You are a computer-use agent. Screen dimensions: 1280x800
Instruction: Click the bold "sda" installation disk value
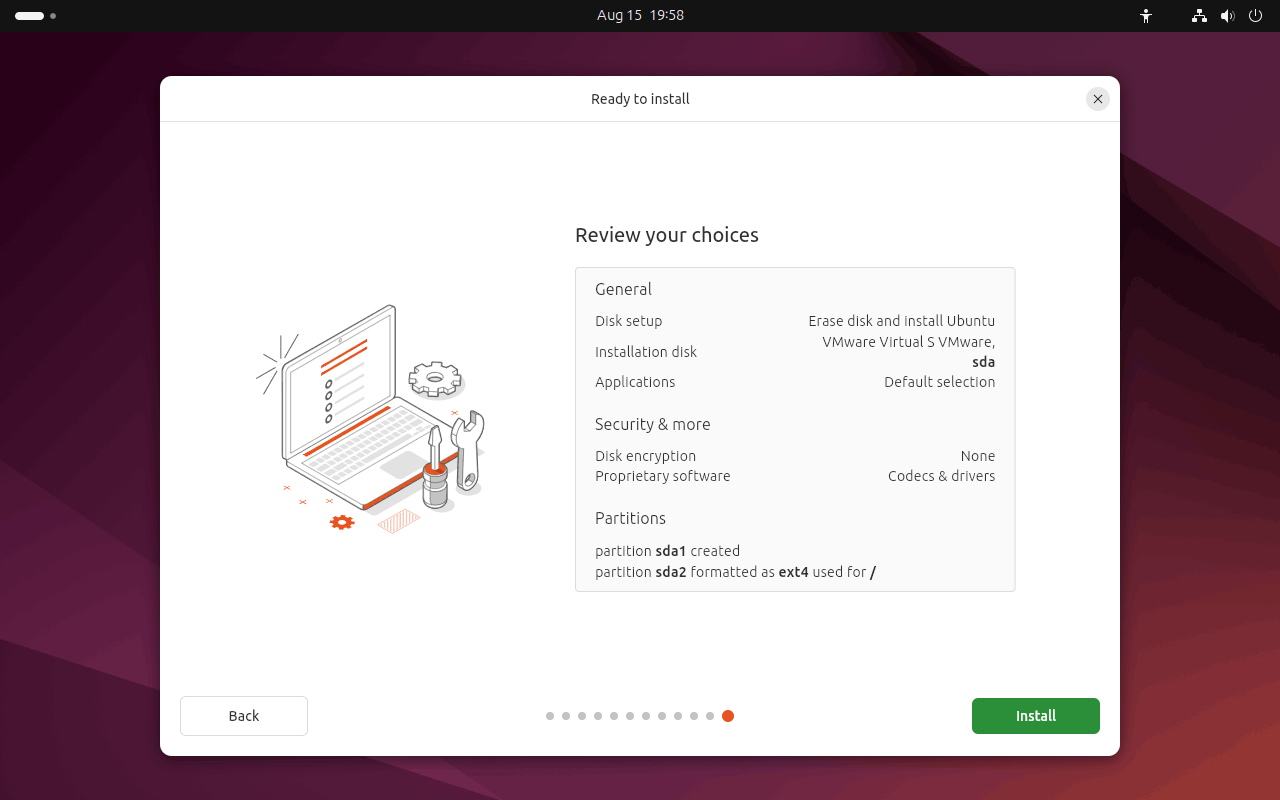983,362
